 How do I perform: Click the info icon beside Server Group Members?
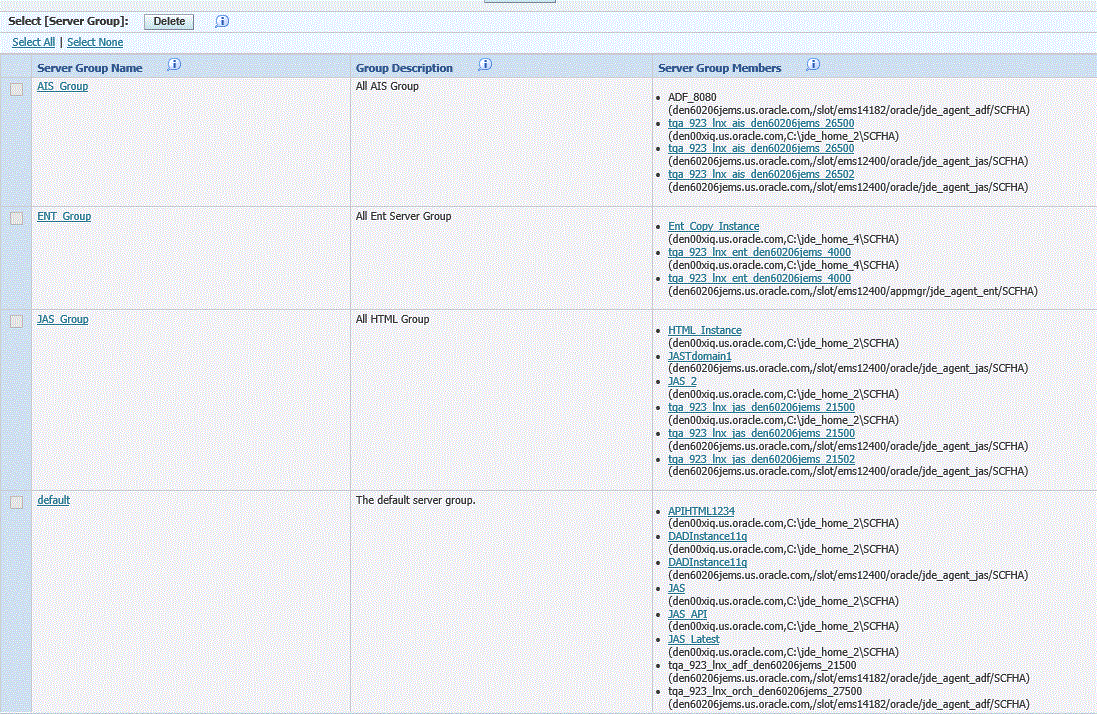[x=813, y=64]
